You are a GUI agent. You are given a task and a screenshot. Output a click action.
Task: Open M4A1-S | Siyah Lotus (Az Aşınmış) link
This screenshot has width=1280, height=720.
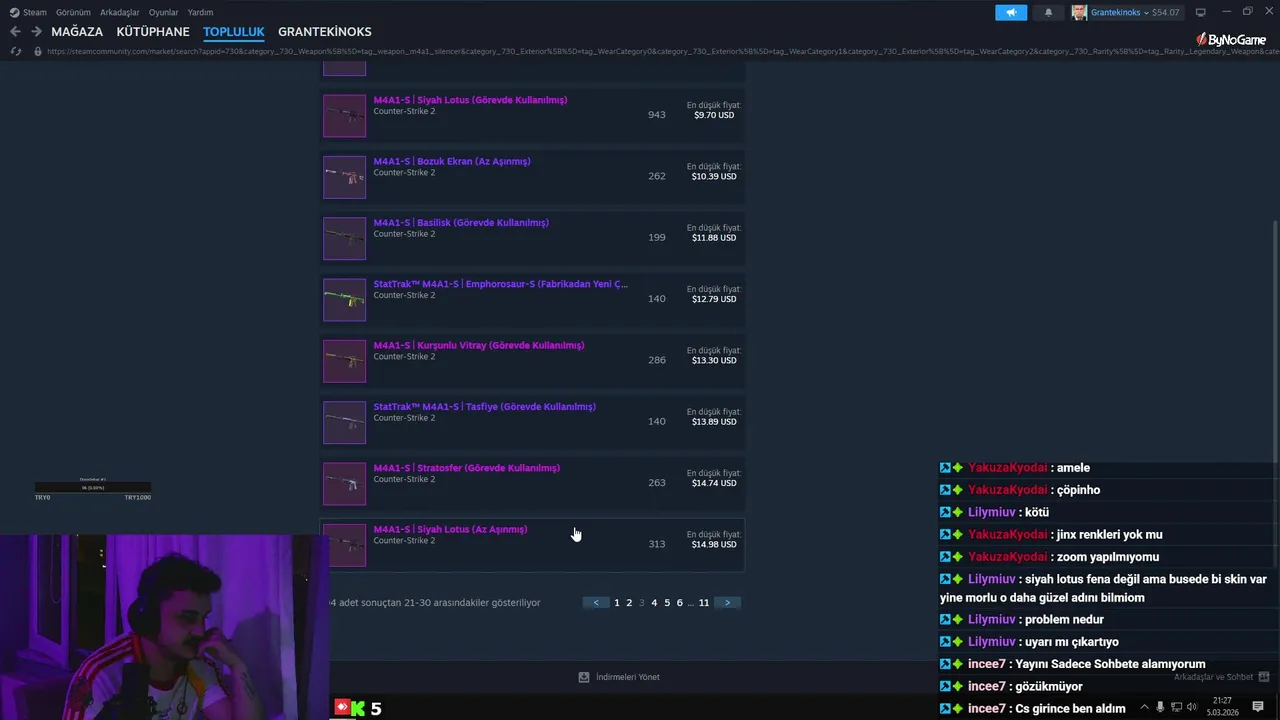tap(450, 529)
